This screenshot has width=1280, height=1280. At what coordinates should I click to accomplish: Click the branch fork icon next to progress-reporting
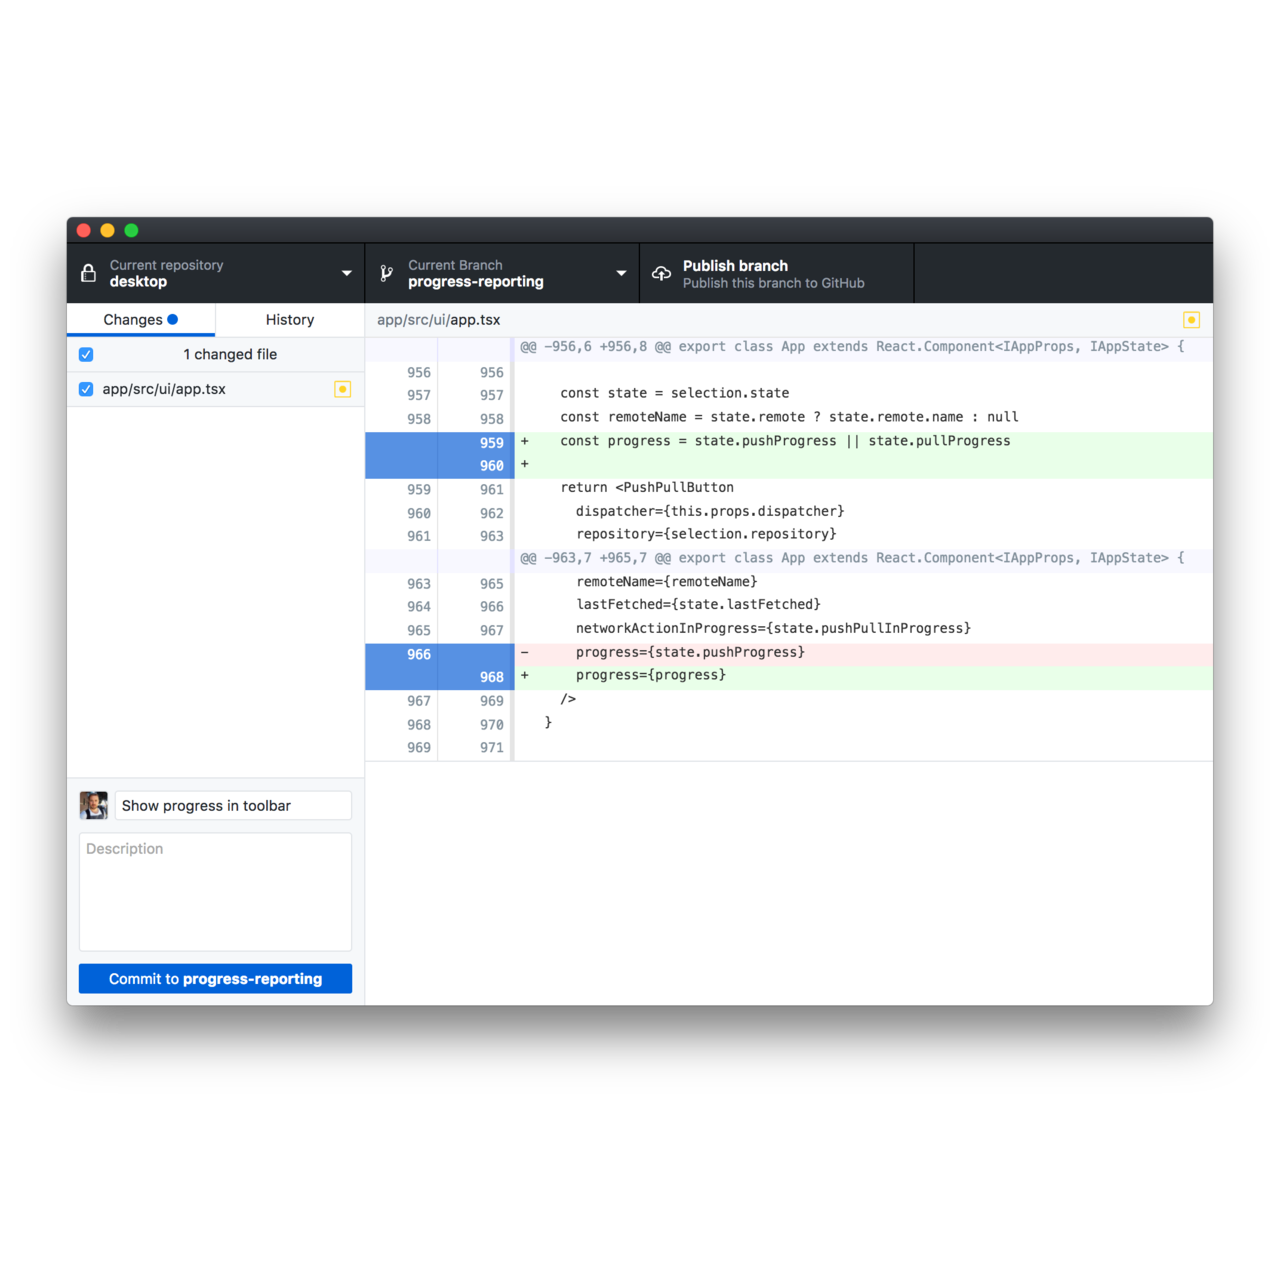pos(386,273)
